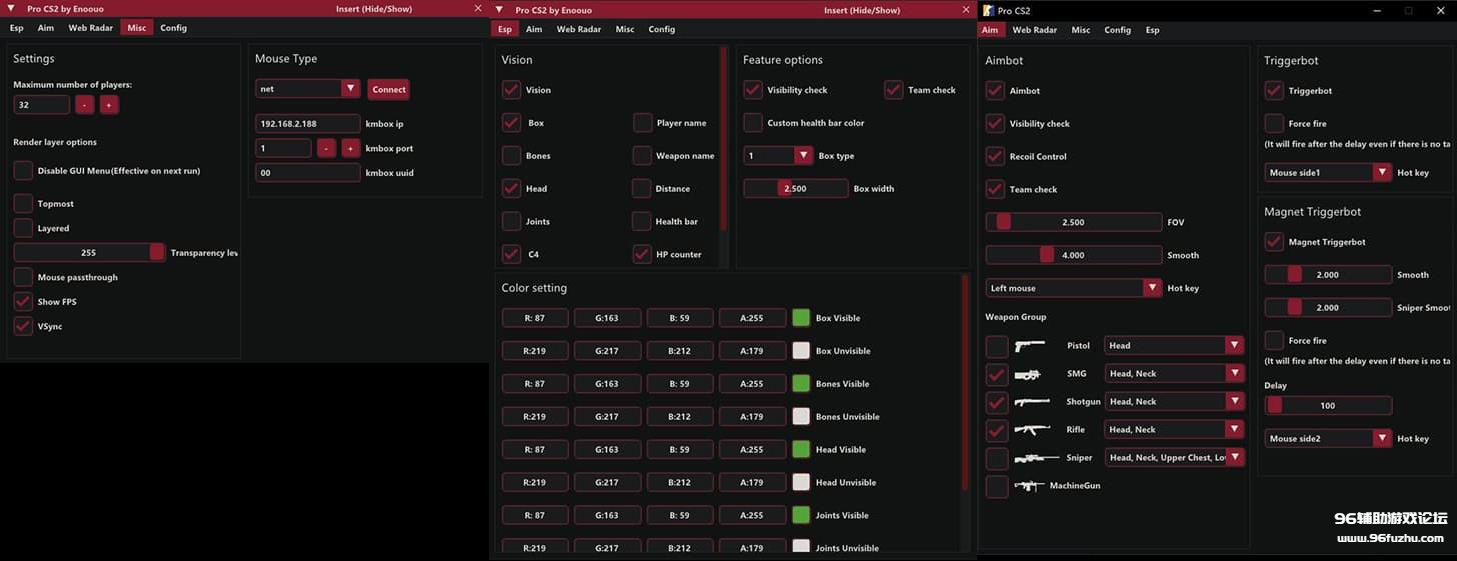Click the Pro CS2 app icon in the right title bar
Screen dimensions: 1457x561
(x=988, y=10)
